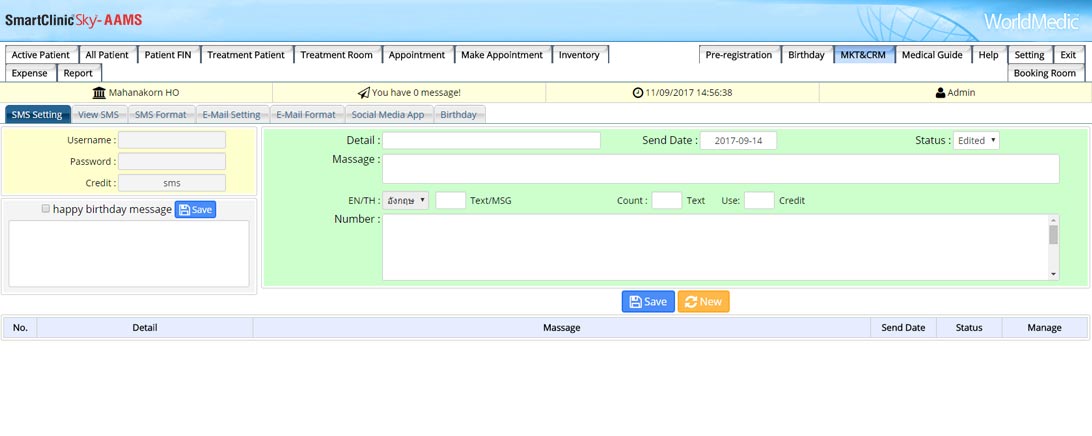Click the bank icon beside Mahanakorn HO
This screenshot has height=436, width=1092.
[99, 93]
